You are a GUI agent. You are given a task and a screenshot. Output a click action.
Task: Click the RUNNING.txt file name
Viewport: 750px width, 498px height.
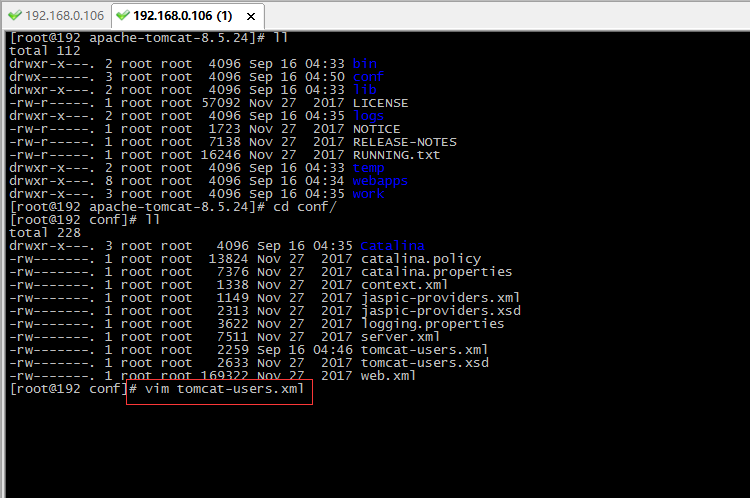pyautogui.click(x=397, y=155)
